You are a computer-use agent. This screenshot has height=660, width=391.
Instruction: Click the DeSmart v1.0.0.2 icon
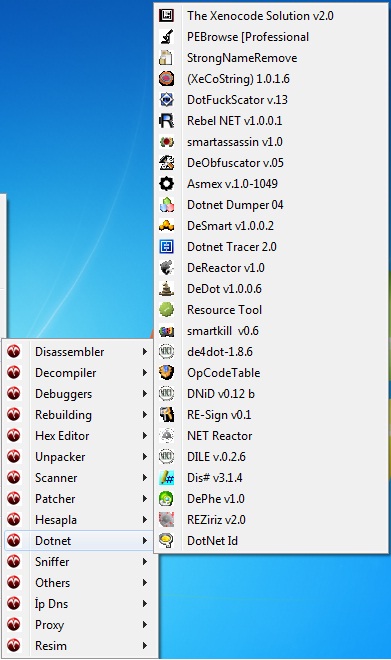tap(167, 226)
